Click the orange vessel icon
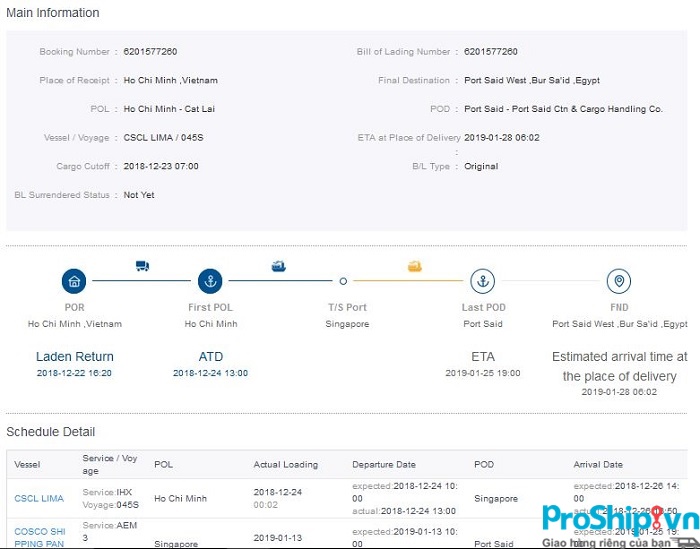 [415, 266]
